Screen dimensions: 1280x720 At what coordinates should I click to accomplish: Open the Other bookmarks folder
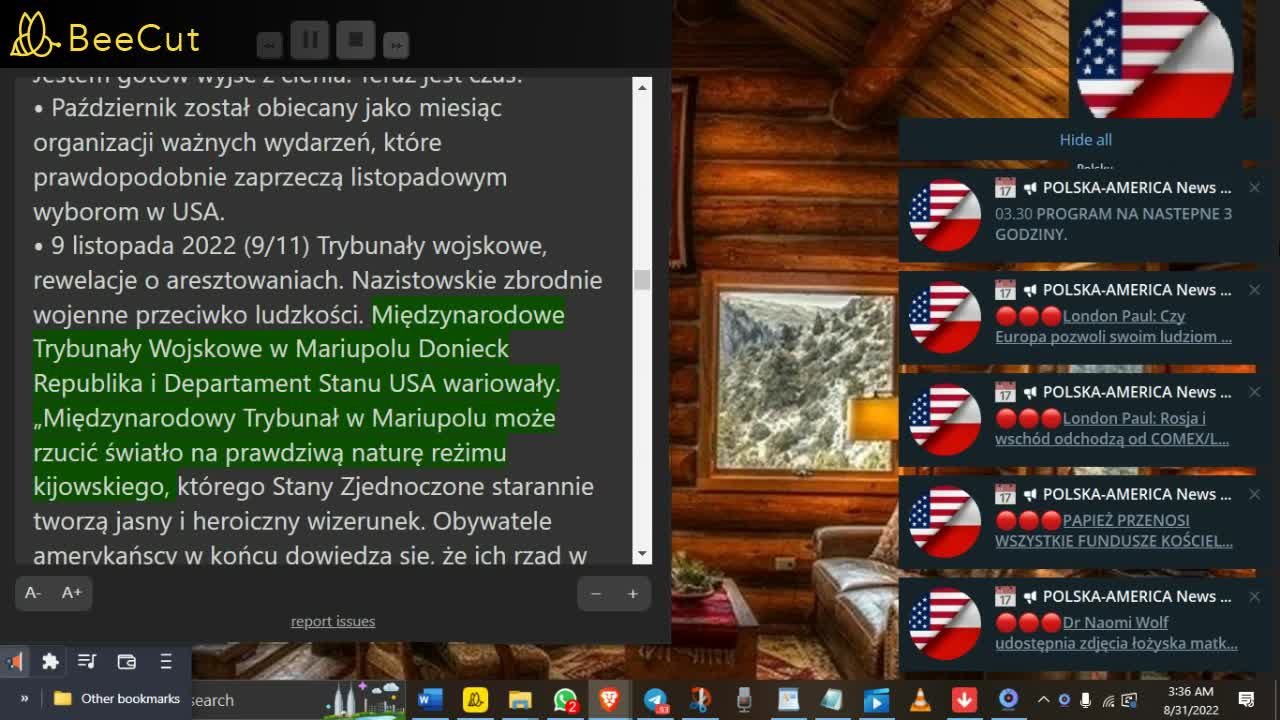(x=117, y=698)
